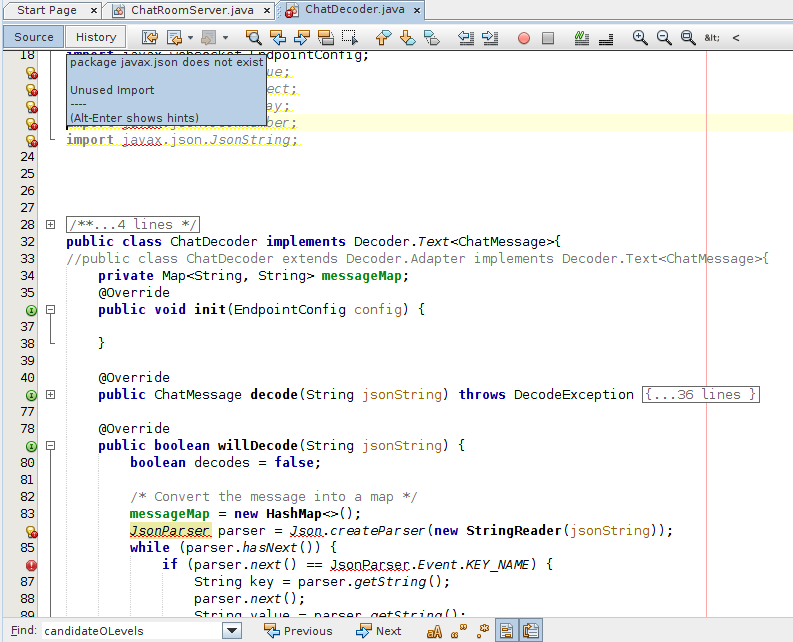Screen dimensions: 793x642
Task: Click the error lightbulb next to JsonParser line
Action: (x=31, y=532)
